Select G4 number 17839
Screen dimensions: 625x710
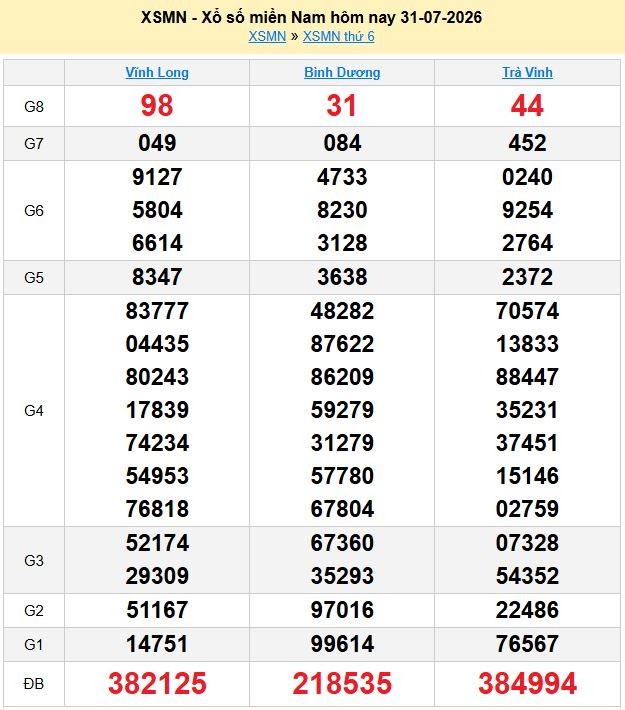157,410
